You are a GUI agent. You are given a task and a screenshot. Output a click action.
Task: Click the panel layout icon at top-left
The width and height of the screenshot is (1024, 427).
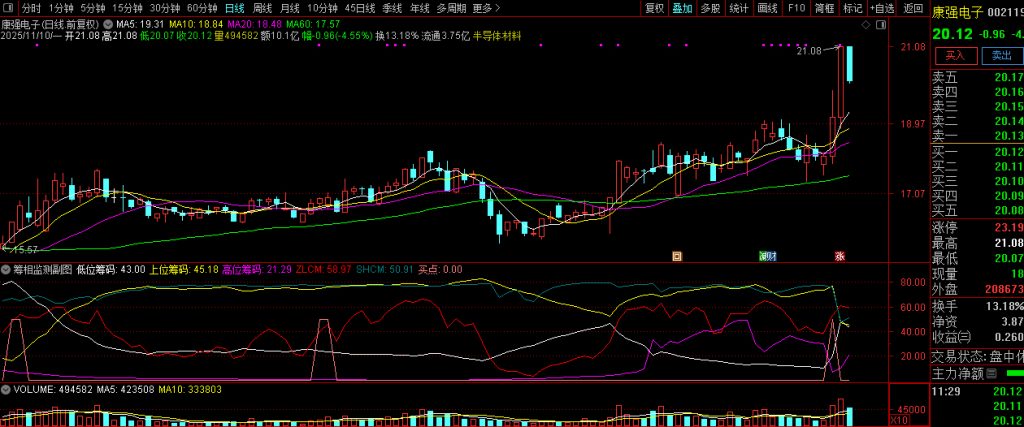[8, 8]
